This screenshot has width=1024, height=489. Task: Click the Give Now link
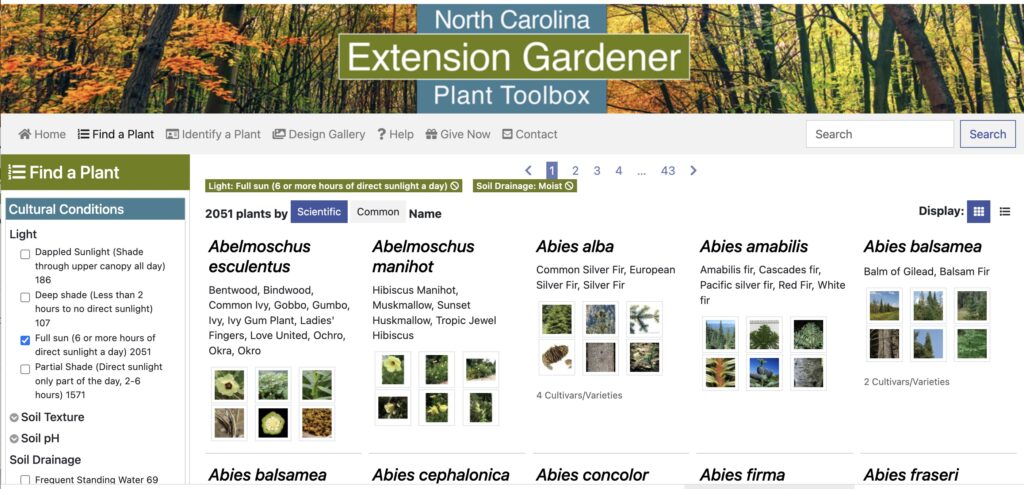(x=457, y=134)
